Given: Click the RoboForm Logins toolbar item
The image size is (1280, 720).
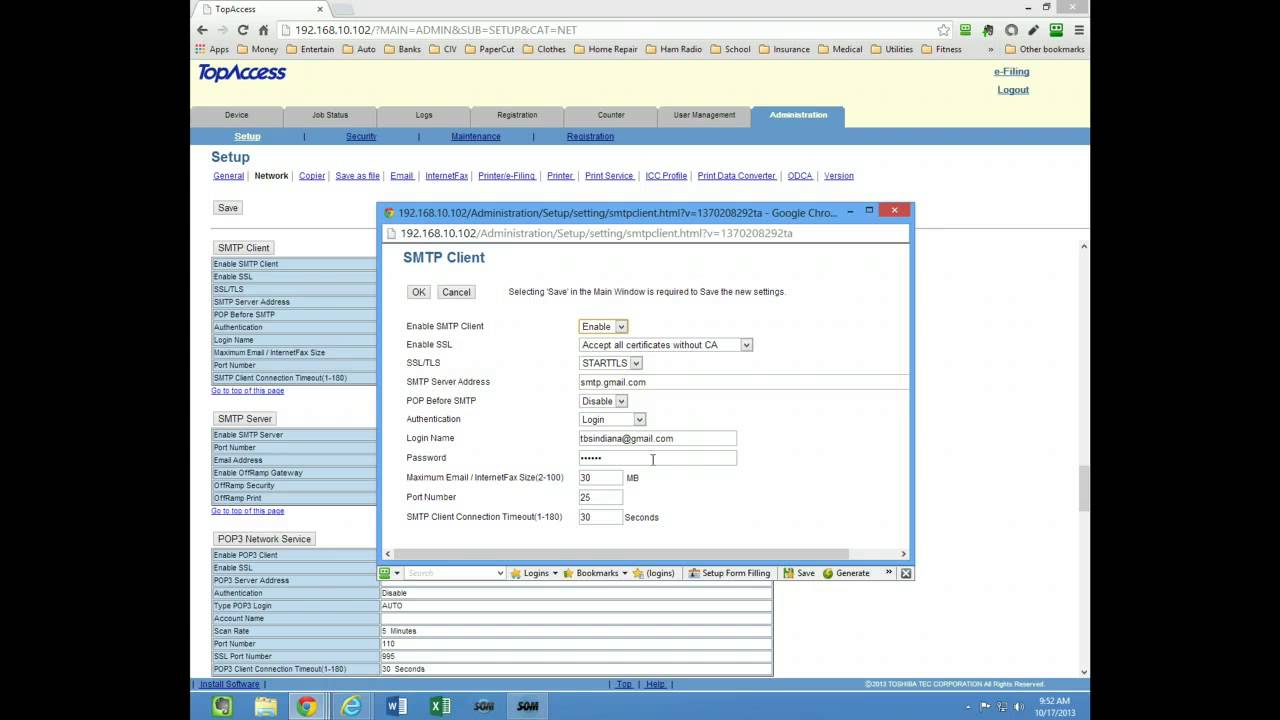Looking at the screenshot, I should tap(534, 573).
